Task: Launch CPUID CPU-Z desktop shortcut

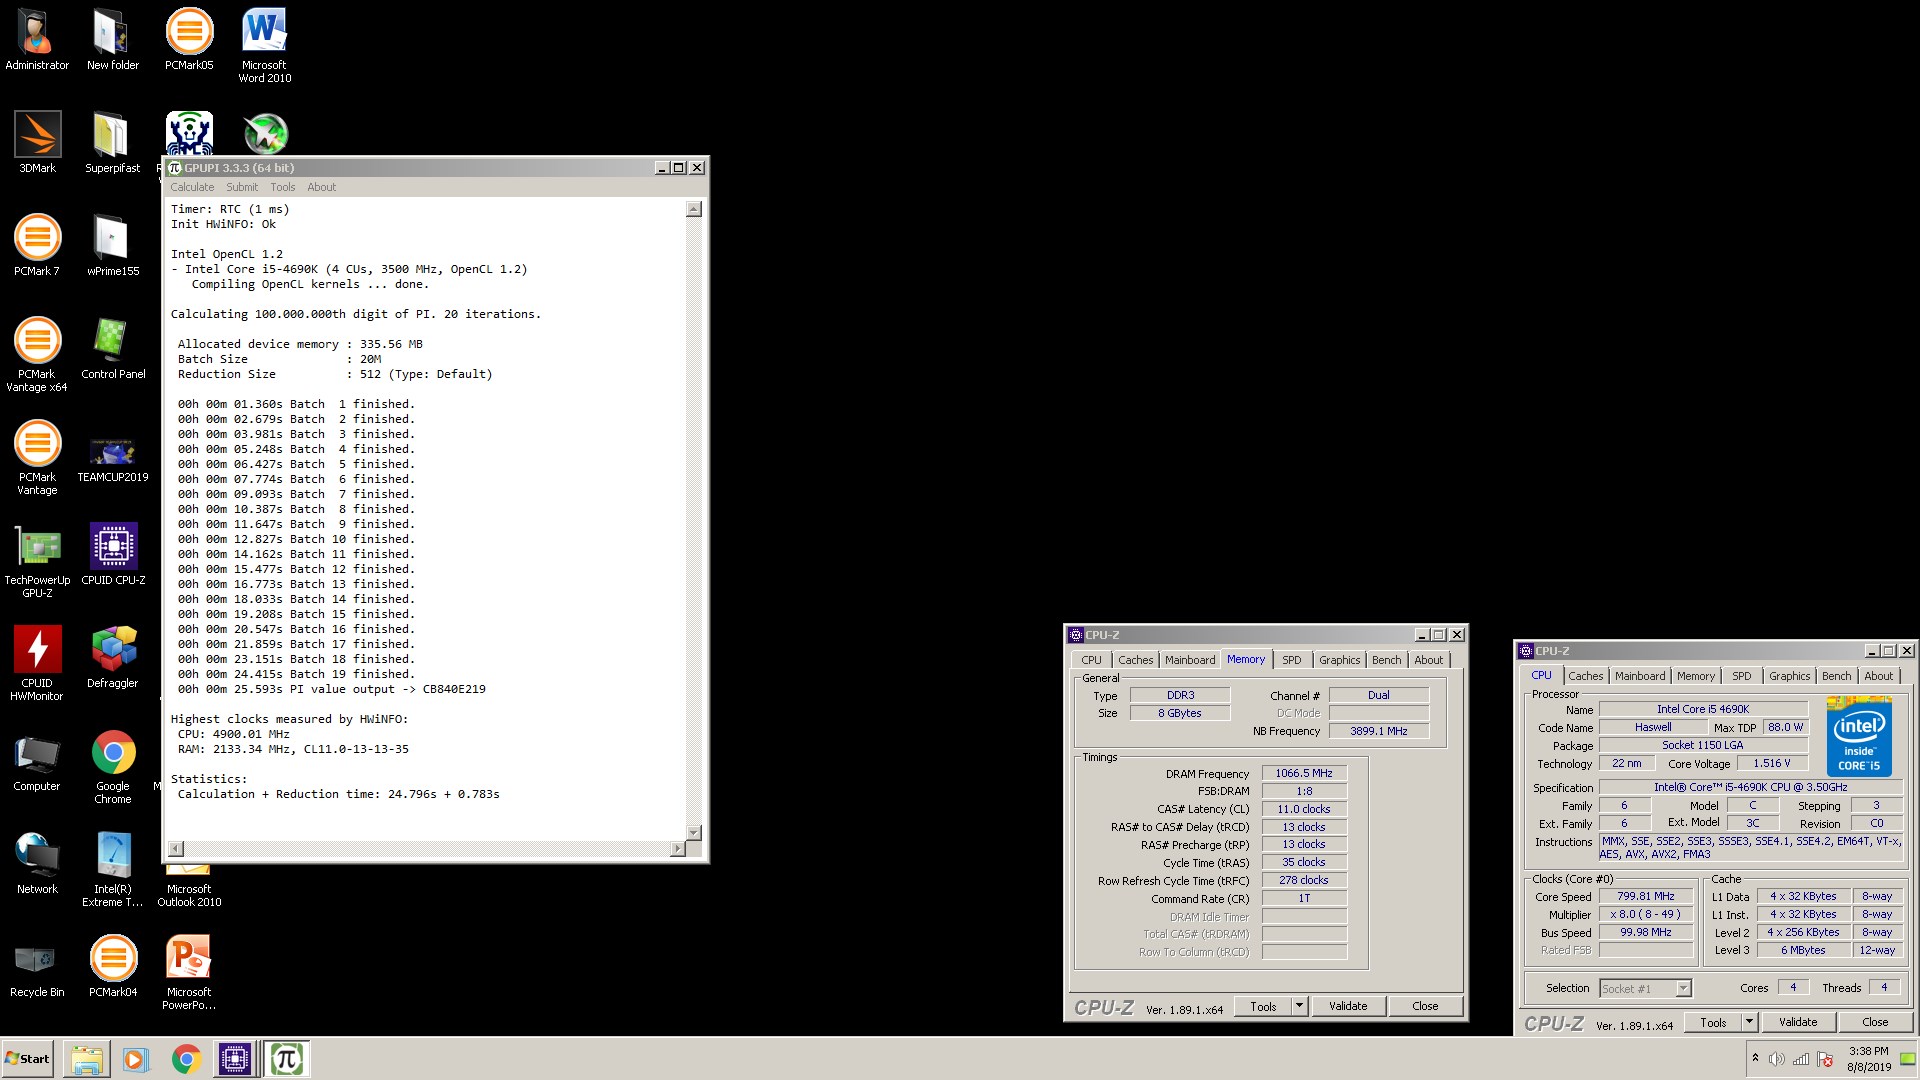Action: point(113,554)
